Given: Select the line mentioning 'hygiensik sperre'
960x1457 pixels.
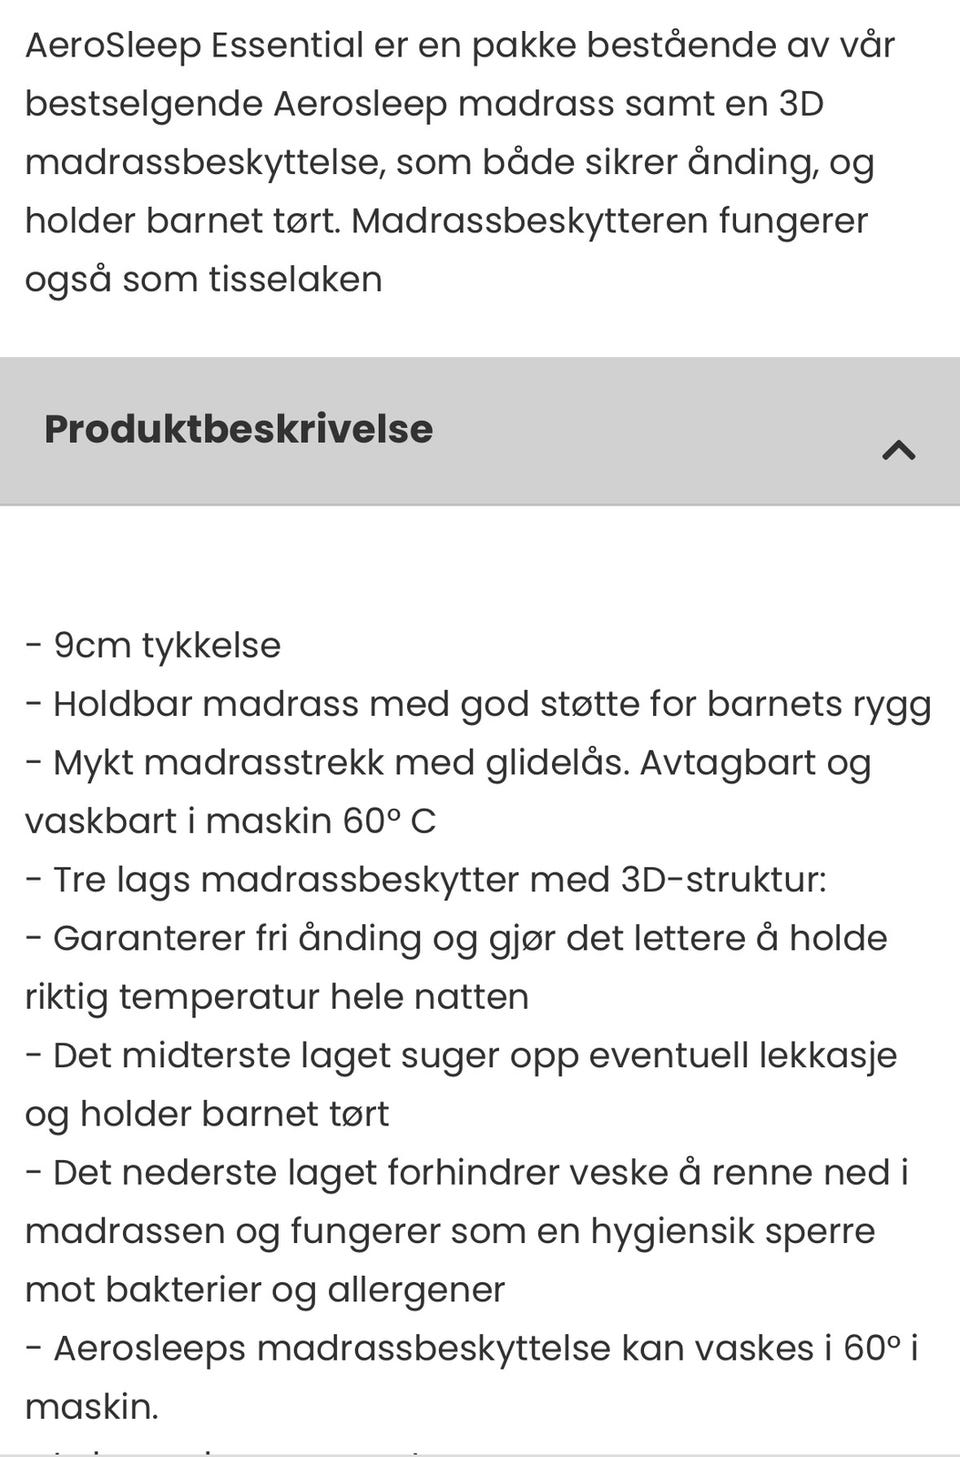Looking at the screenshot, I should pyautogui.click(x=450, y=1231).
